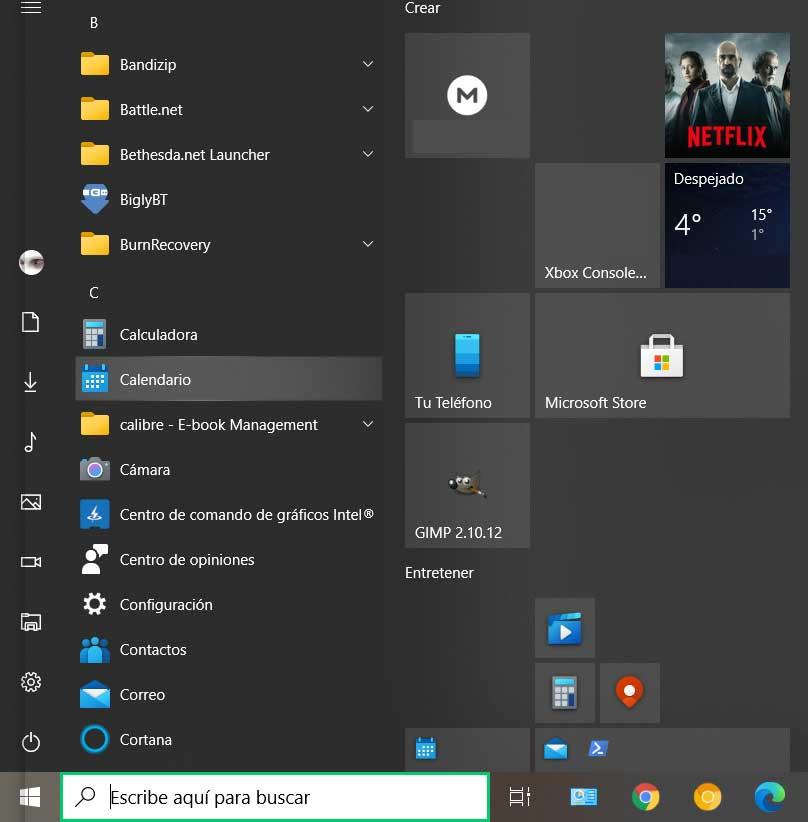Image resolution: width=808 pixels, height=822 pixels.
Task: Expand the calibre E-book Management chevron
Action: [x=368, y=424]
